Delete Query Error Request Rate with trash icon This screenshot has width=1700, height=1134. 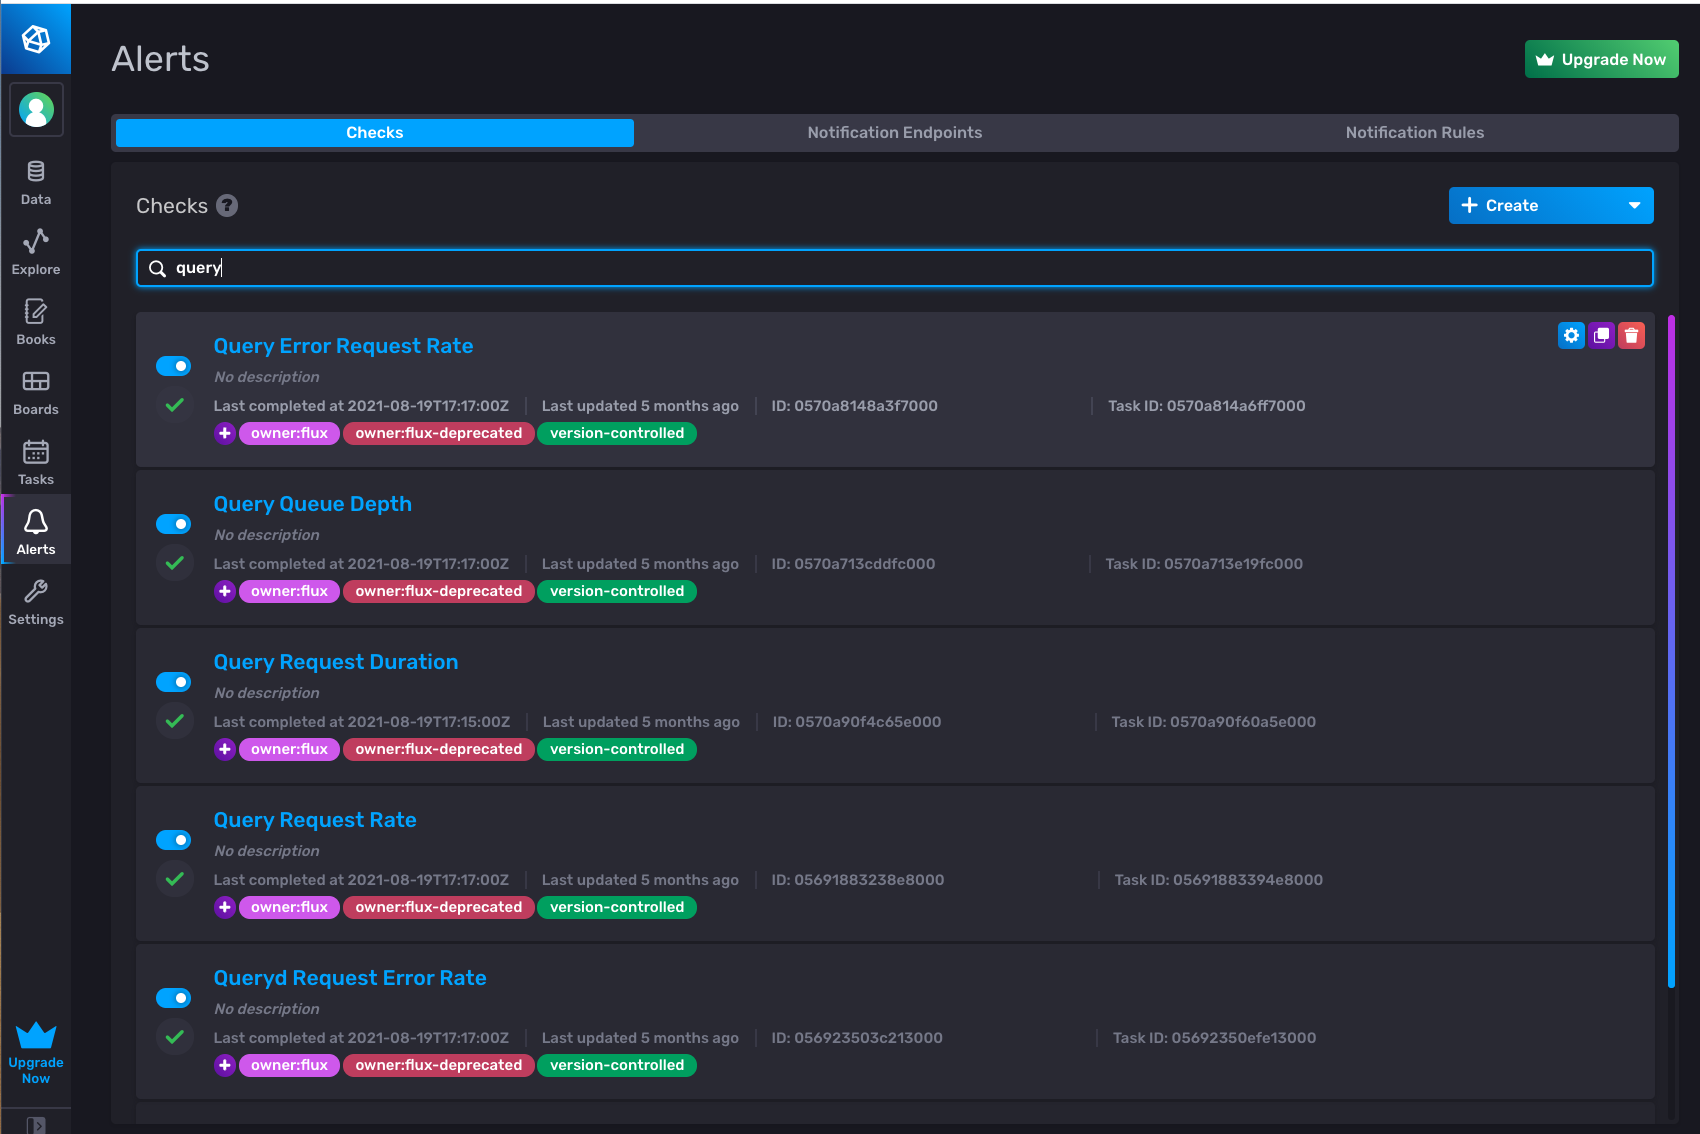click(1631, 335)
